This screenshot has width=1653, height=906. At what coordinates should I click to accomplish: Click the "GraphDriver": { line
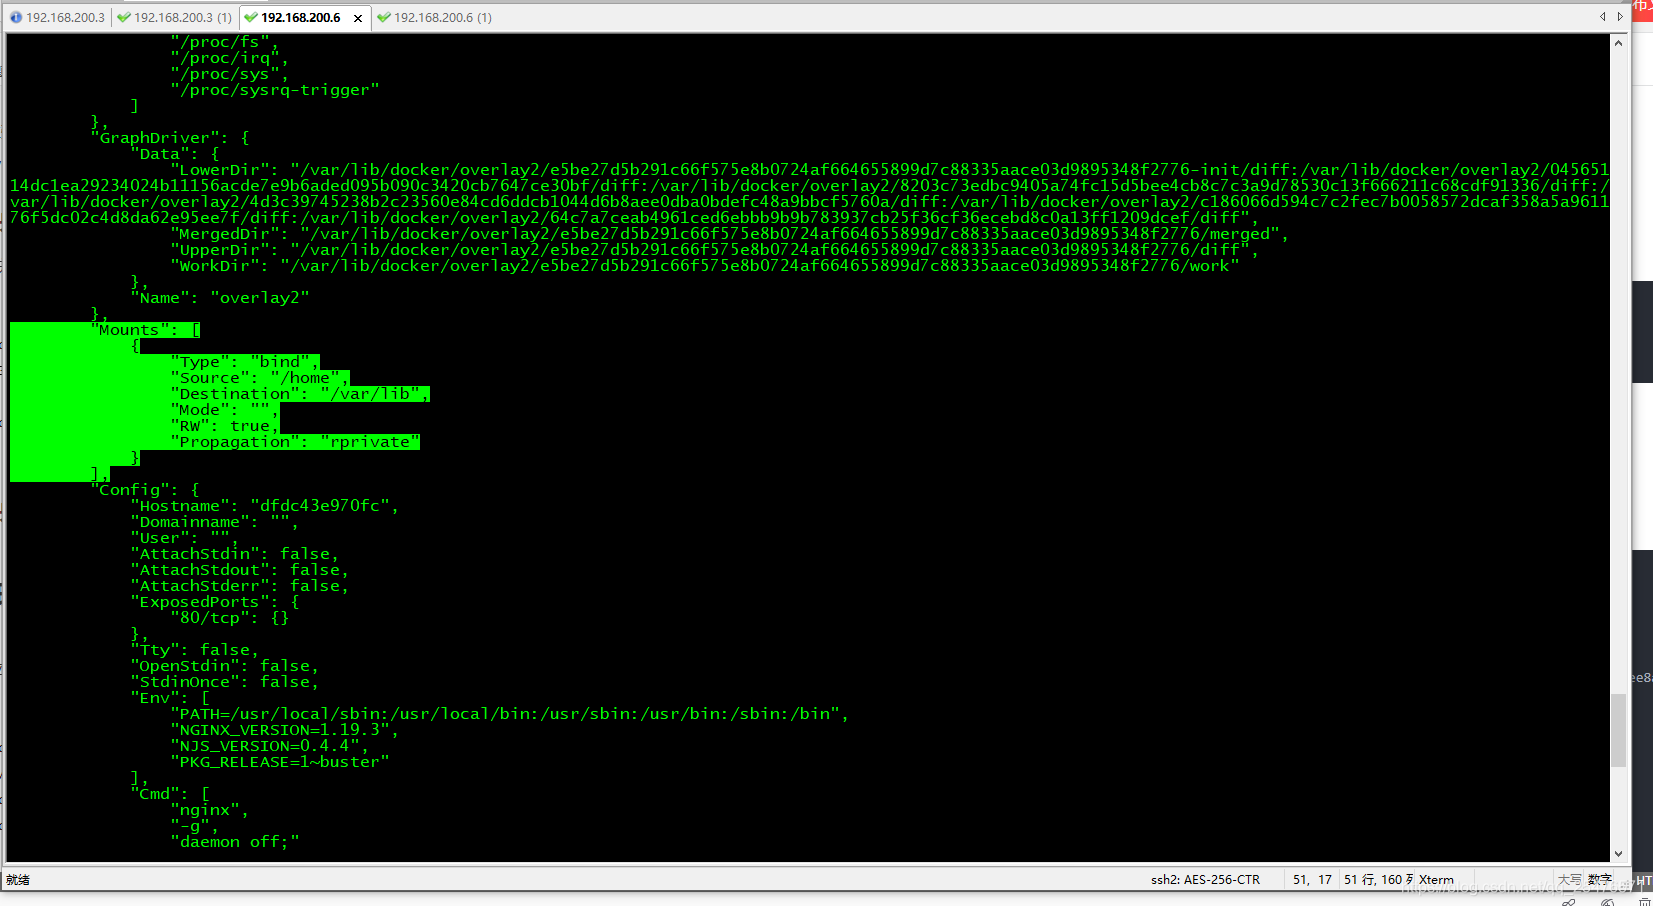click(170, 138)
